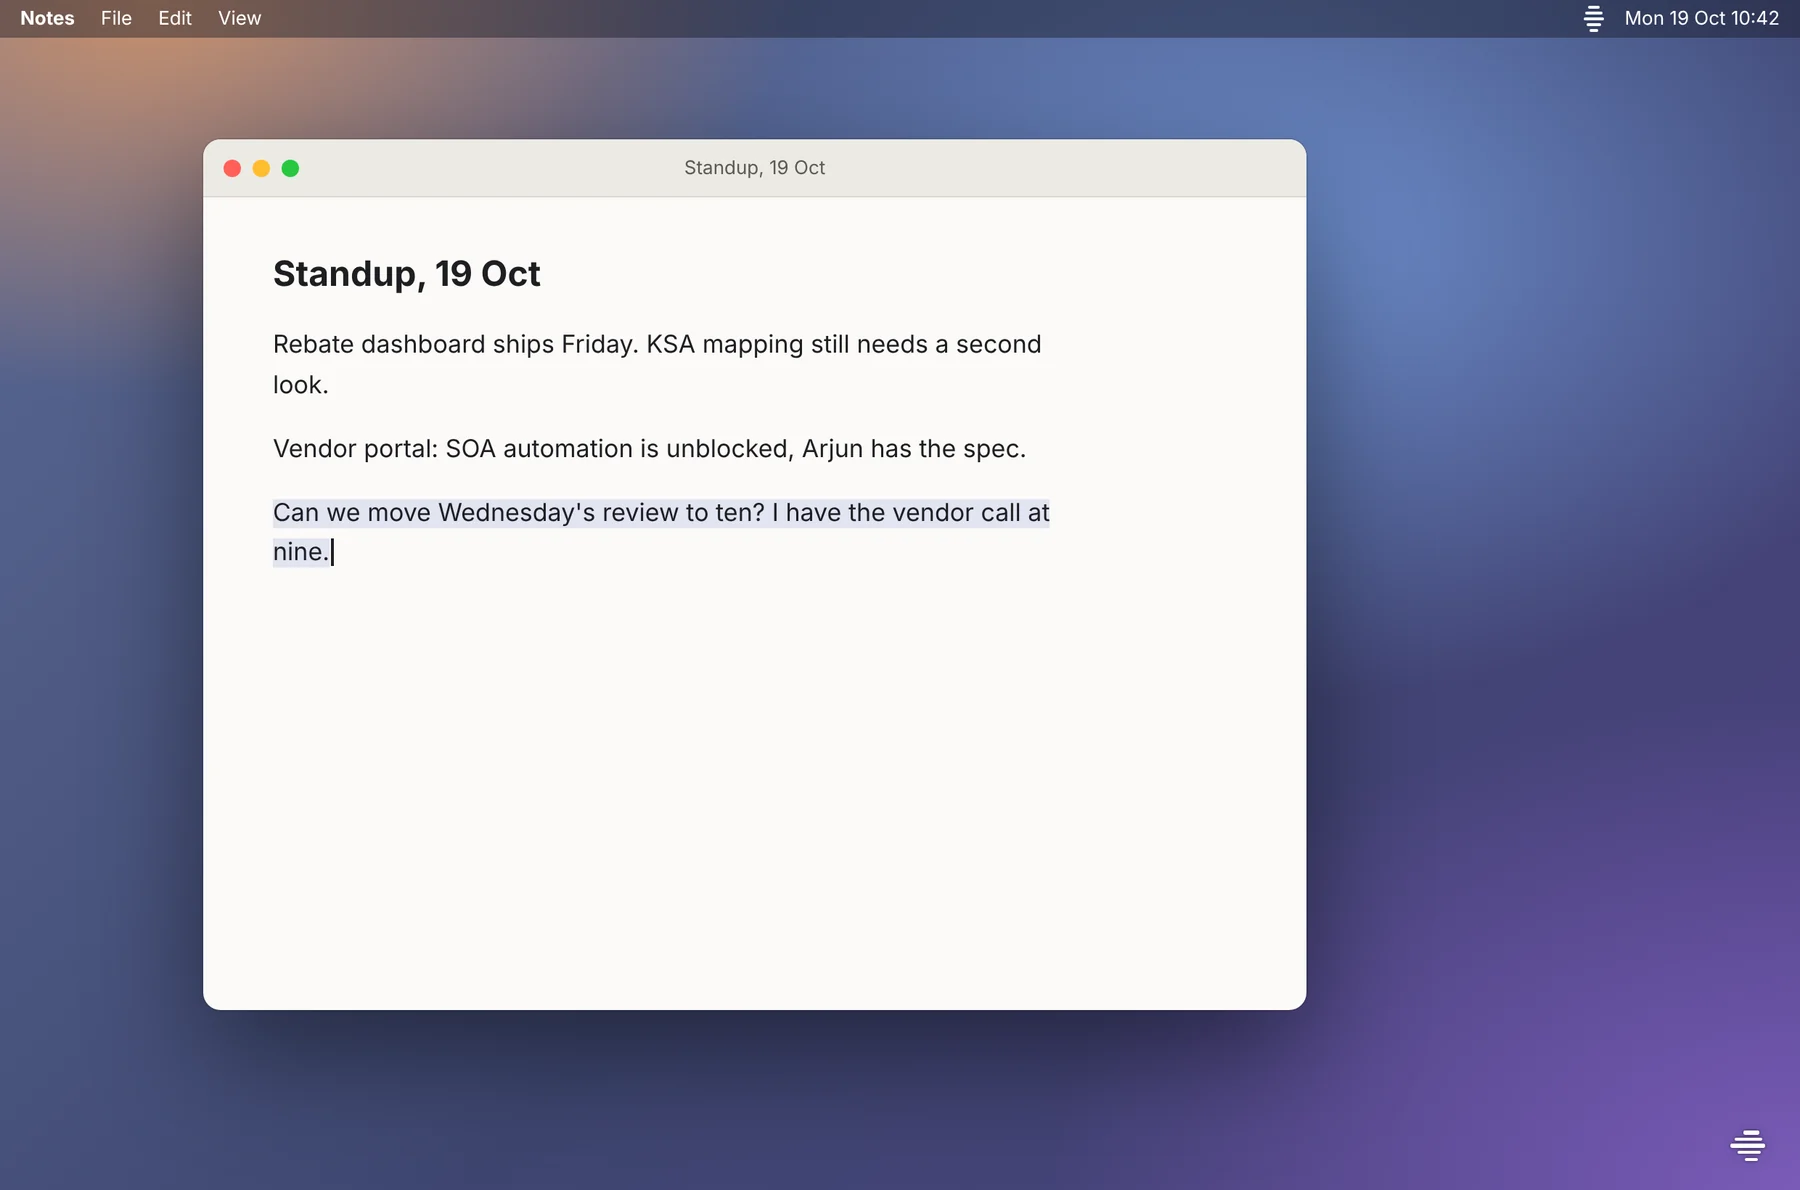Click the window title 'Standup, 19 Oct'

point(754,168)
